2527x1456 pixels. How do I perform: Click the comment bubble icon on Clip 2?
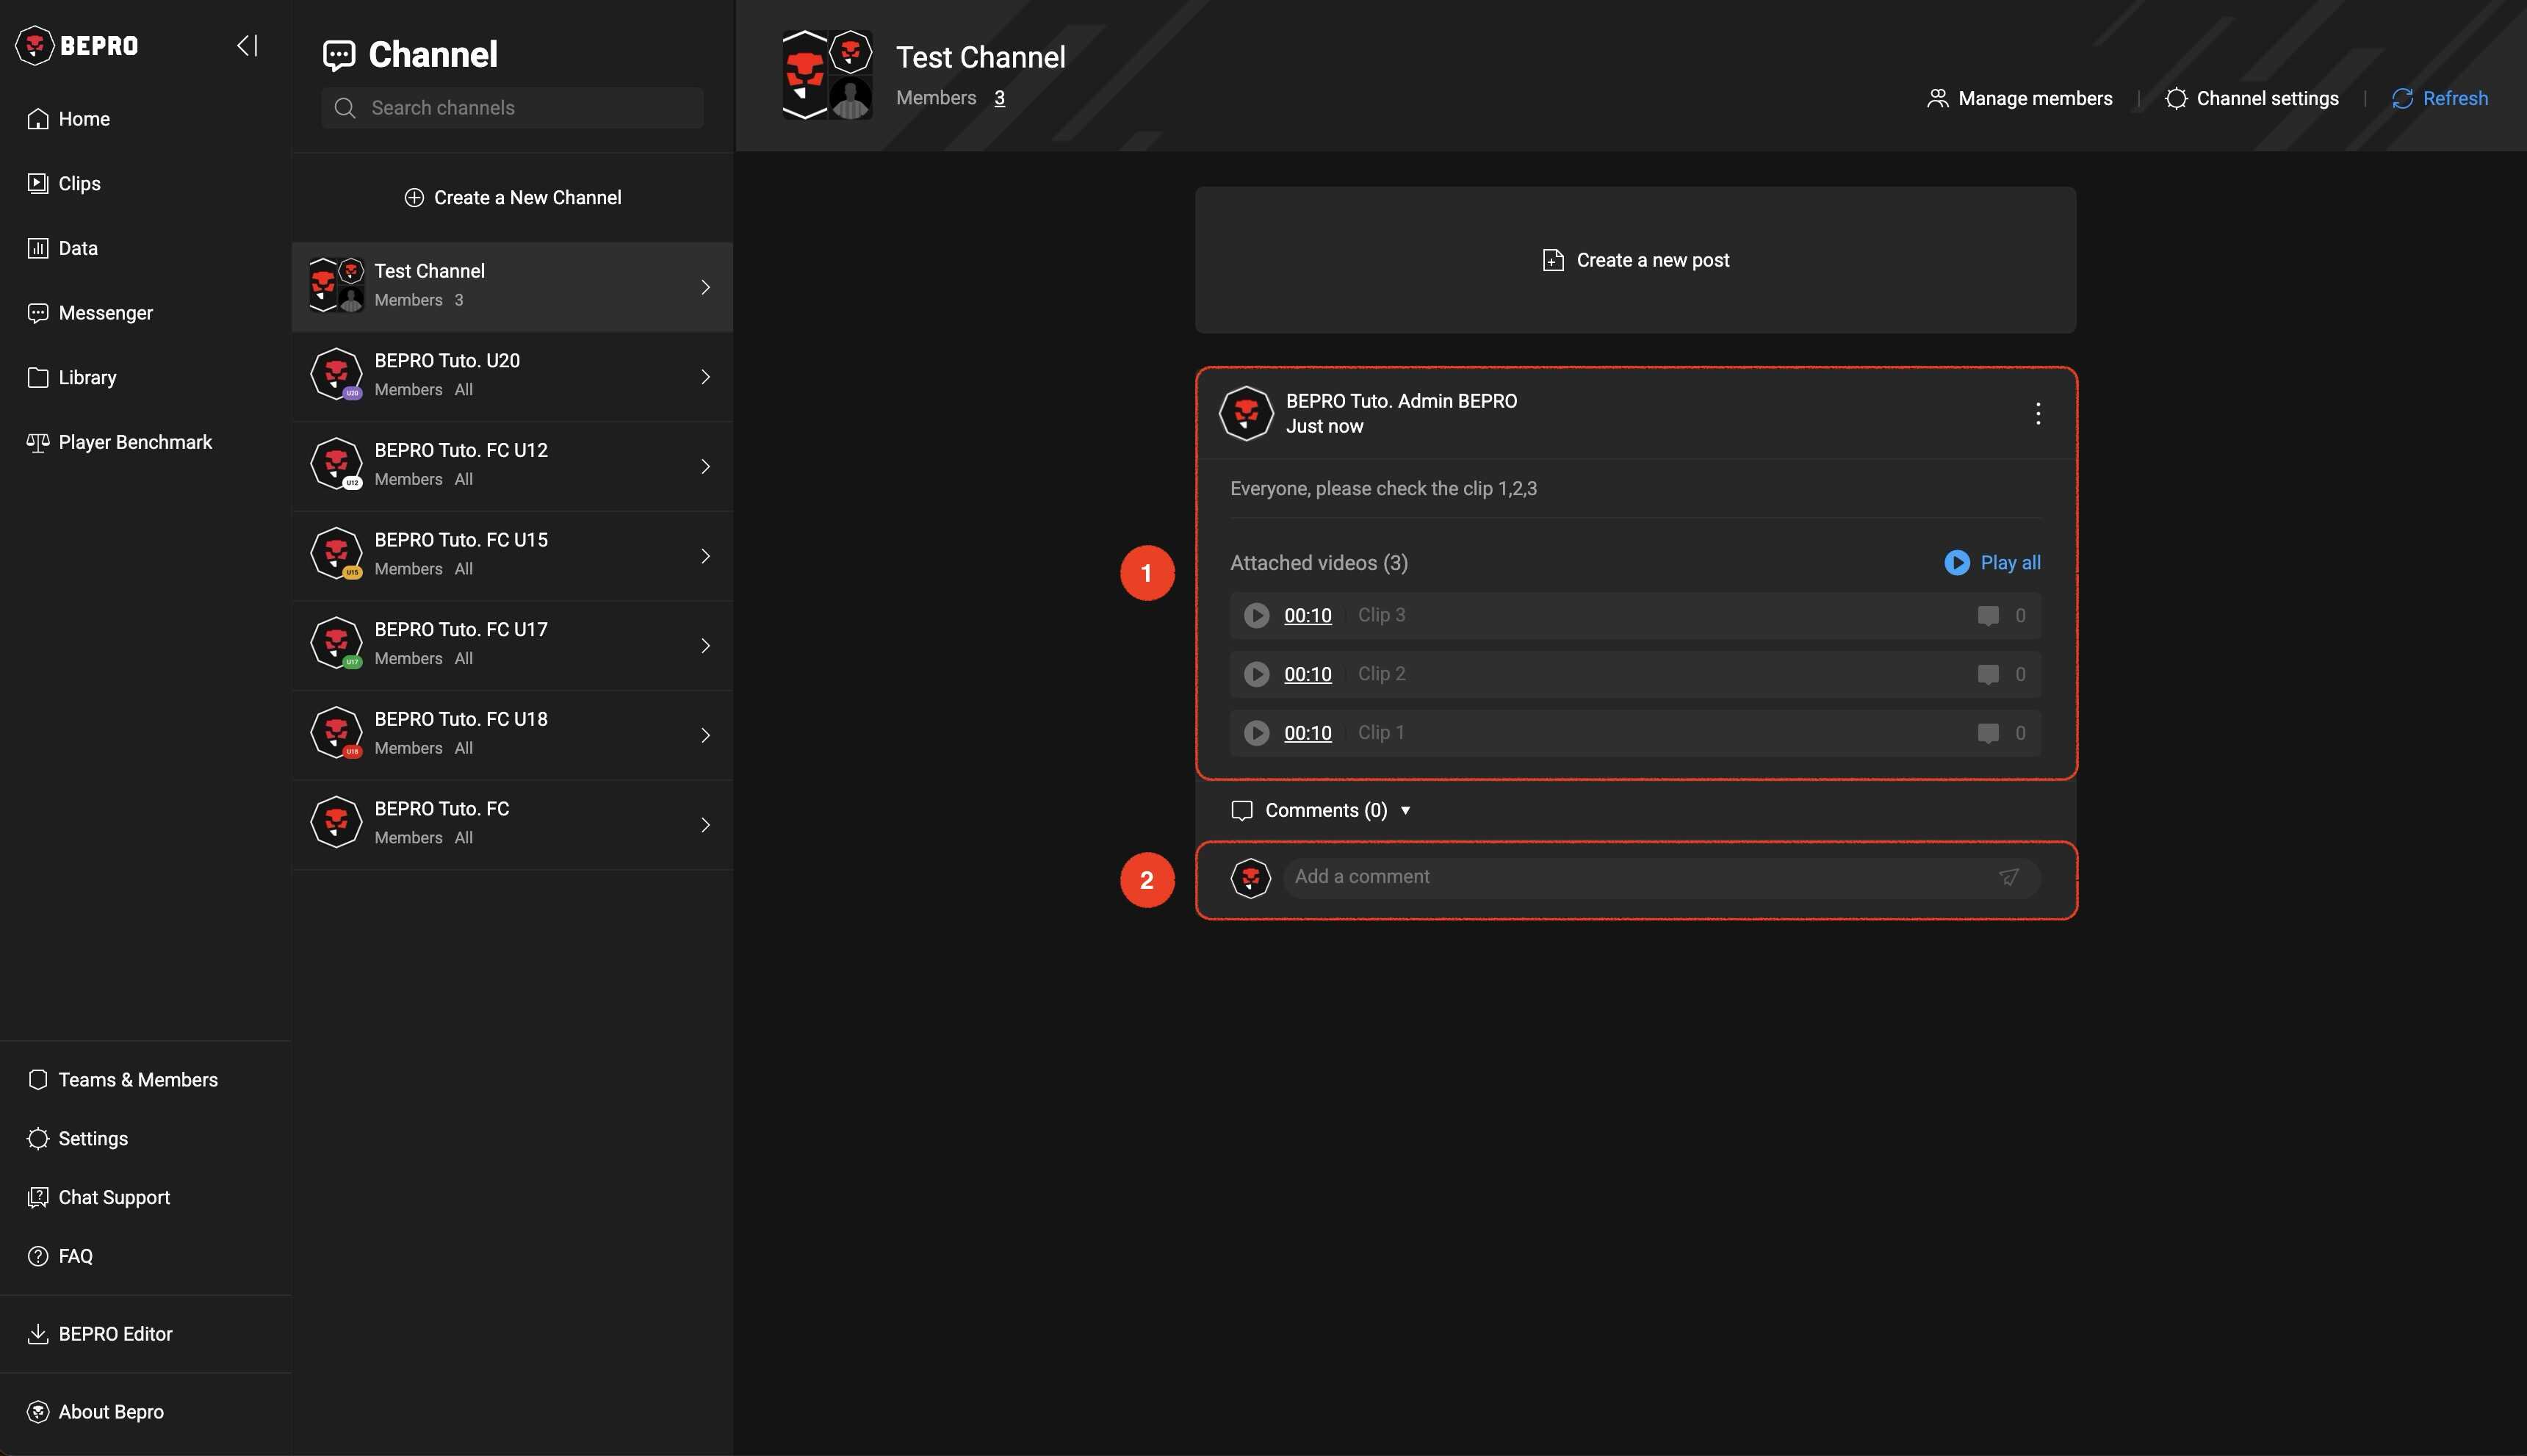(1987, 674)
